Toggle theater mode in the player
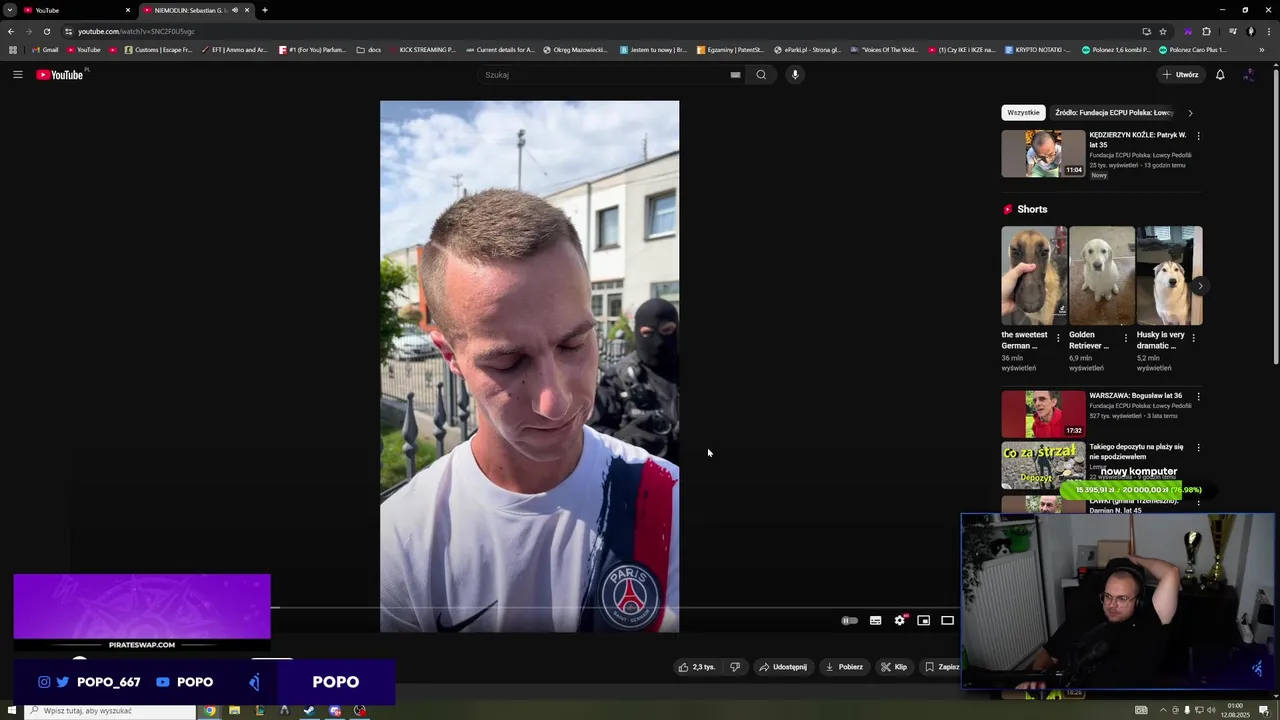This screenshot has height=720, width=1280. 947,621
